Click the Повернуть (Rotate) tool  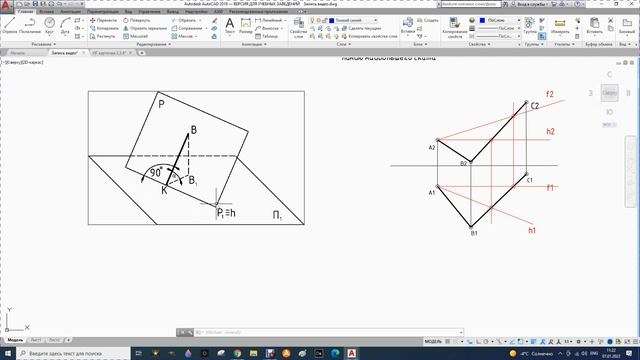[137, 20]
